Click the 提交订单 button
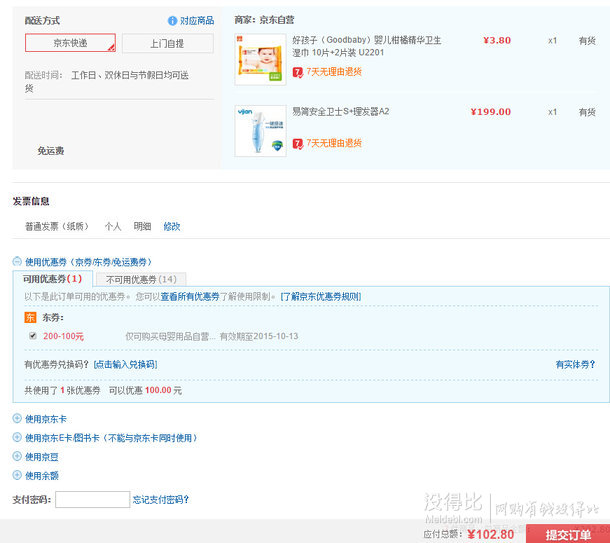Image resolution: width=610 pixels, height=543 pixels. tap(568, 534)
